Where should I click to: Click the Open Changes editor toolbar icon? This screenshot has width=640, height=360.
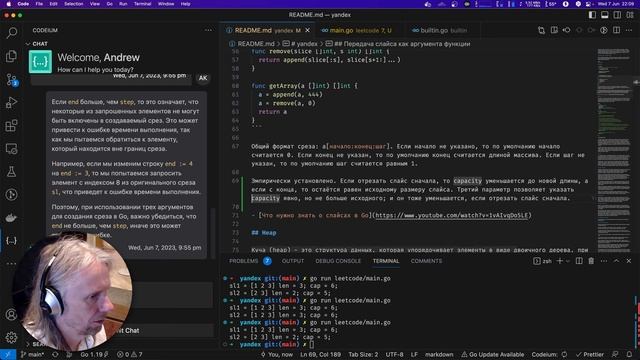[x=541, y=30]
